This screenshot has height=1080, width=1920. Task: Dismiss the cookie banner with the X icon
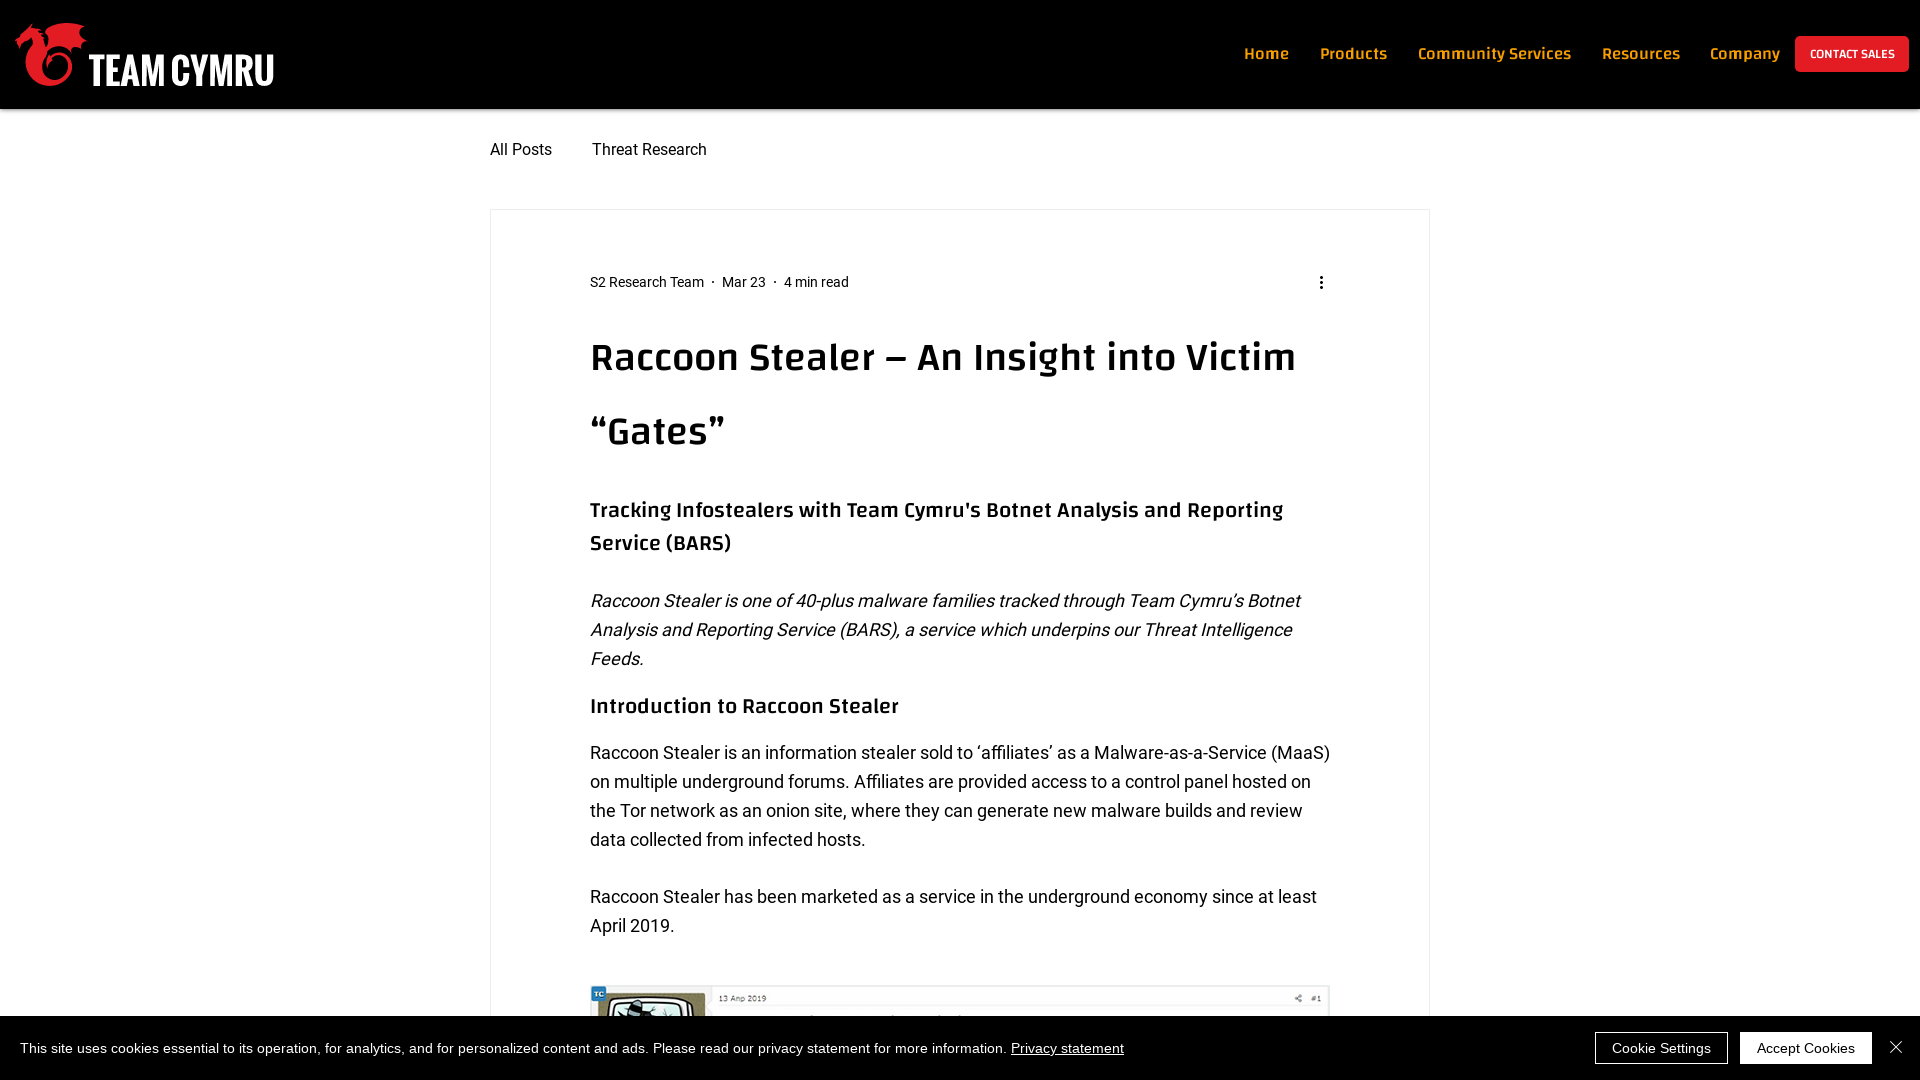(x=1896, y=1047)
